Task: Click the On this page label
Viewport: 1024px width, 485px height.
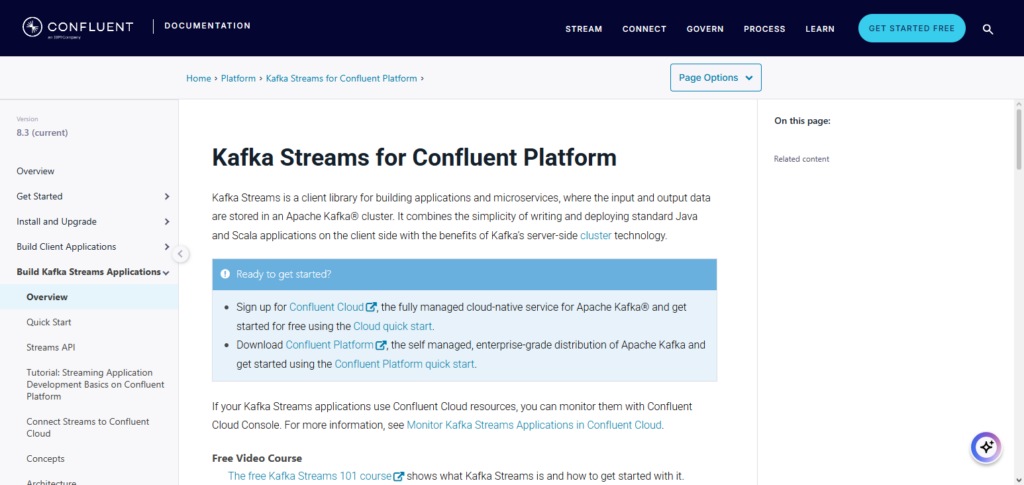Action: click(802, 121)
